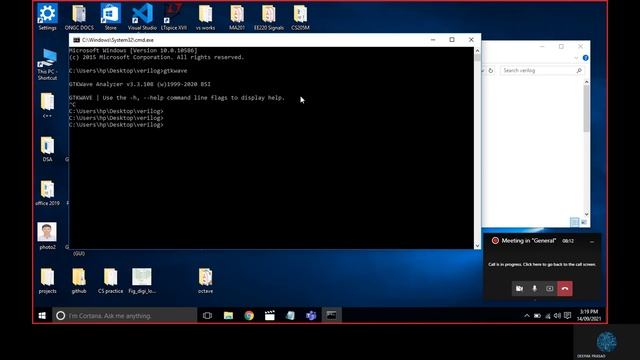Open the office 2019 folder
Viewport: 640px width, 360px height.
47,193
